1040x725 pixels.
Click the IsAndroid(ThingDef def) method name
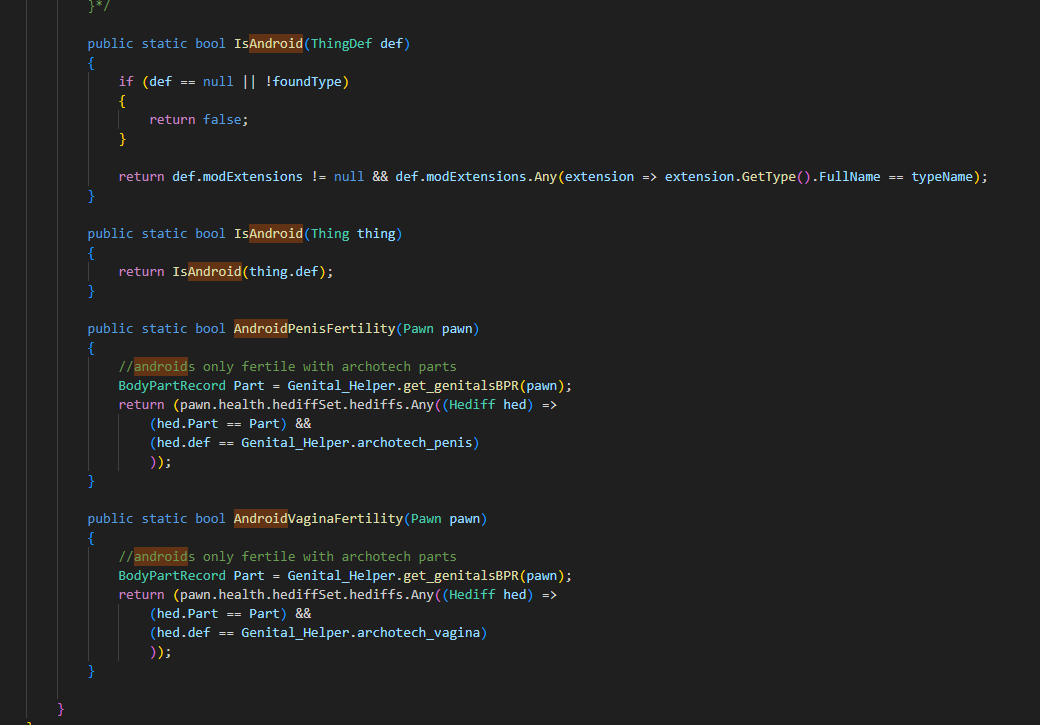coord(269,44)
